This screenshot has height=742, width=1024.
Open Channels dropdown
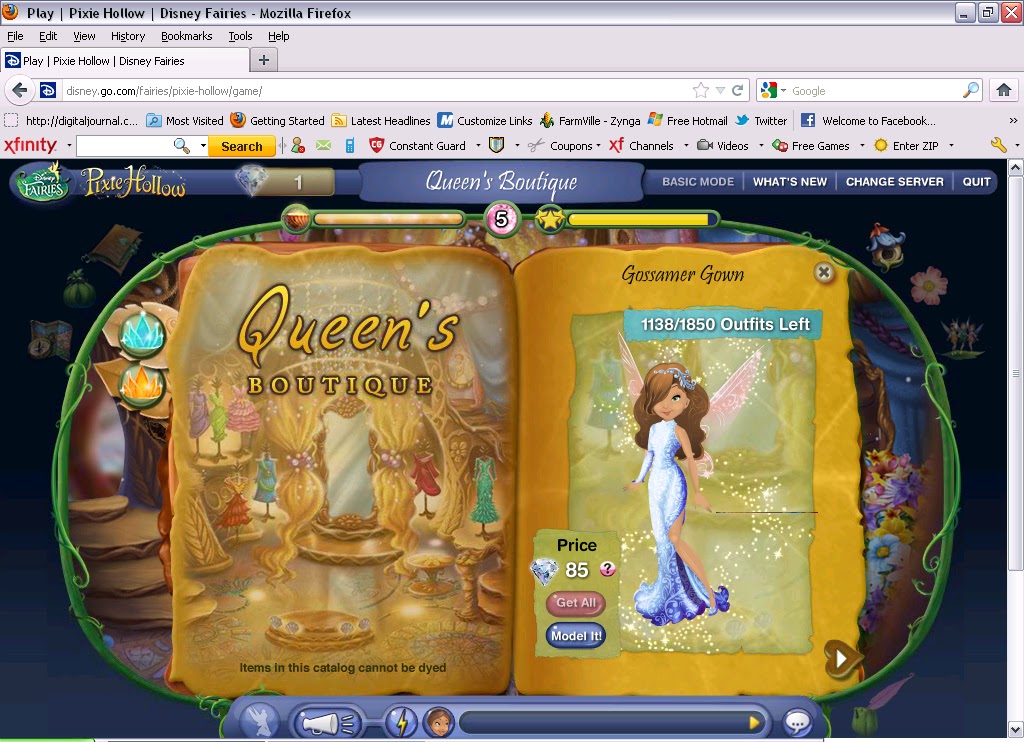click(x=686, y=146)
